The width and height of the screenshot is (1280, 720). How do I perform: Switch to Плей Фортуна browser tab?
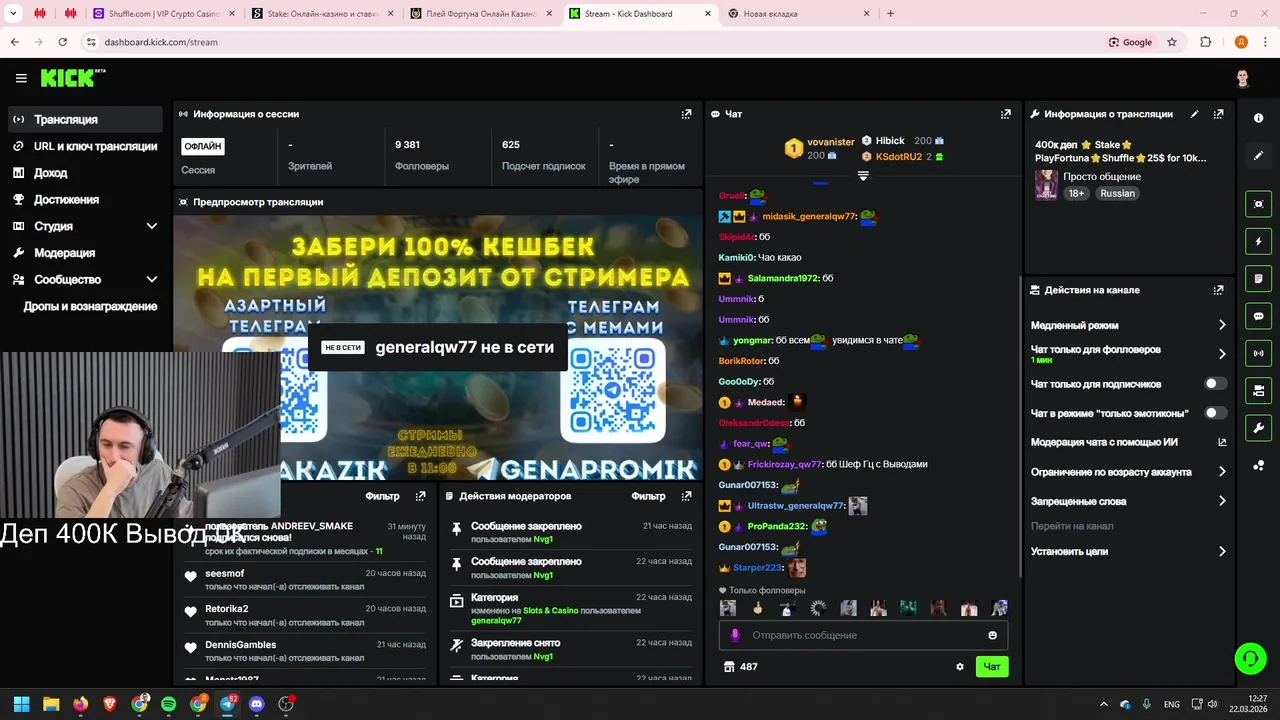(481, 14)
